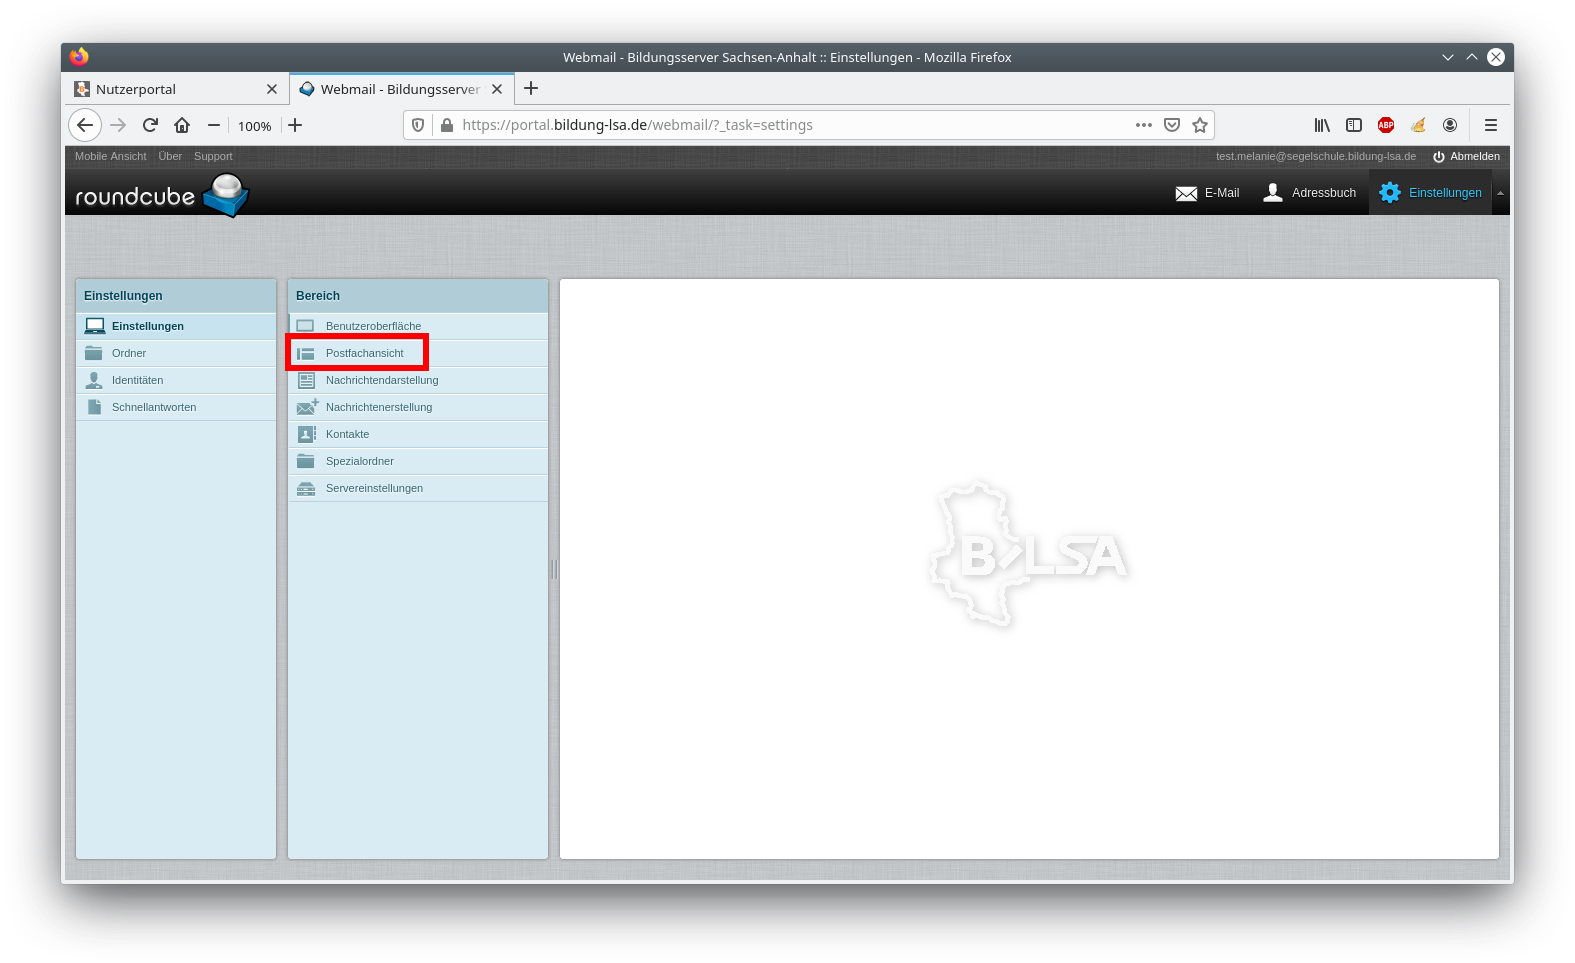Open the Kontakte section

pos(418,434)
